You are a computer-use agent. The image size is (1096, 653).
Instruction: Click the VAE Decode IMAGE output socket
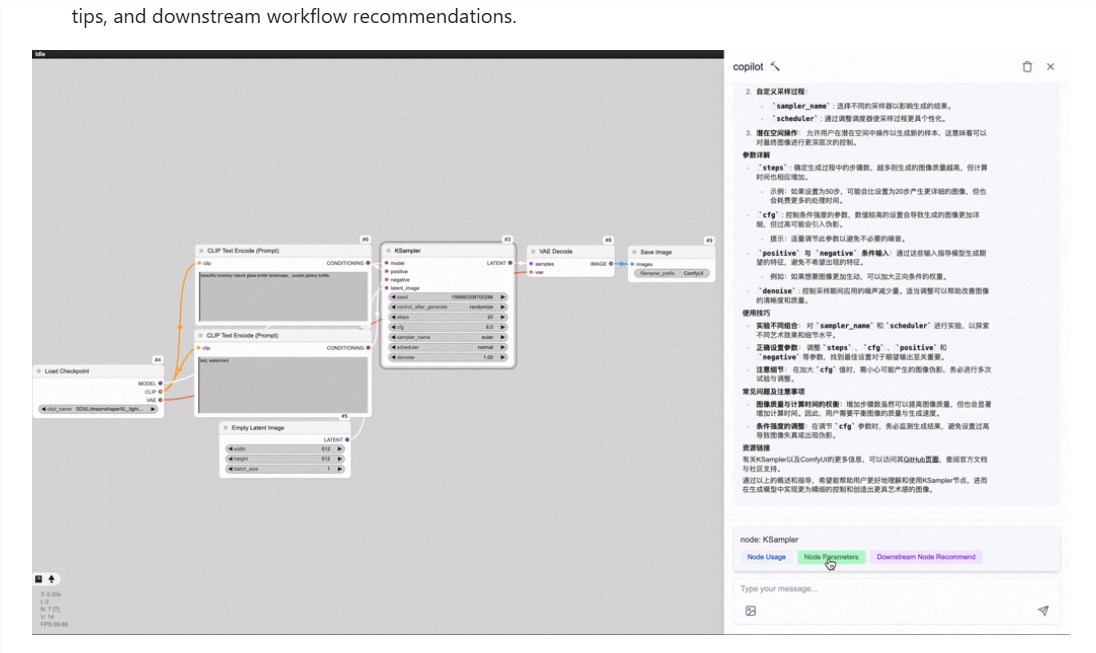[x=611, y=264]
